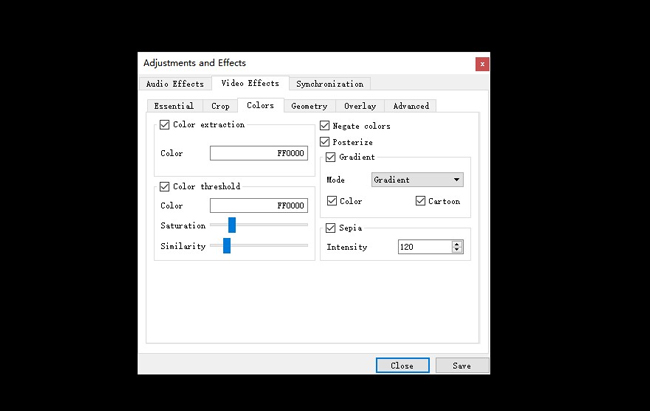Click the Similarity slider handle
650x411 pixels.
click(x=227, y=246)
